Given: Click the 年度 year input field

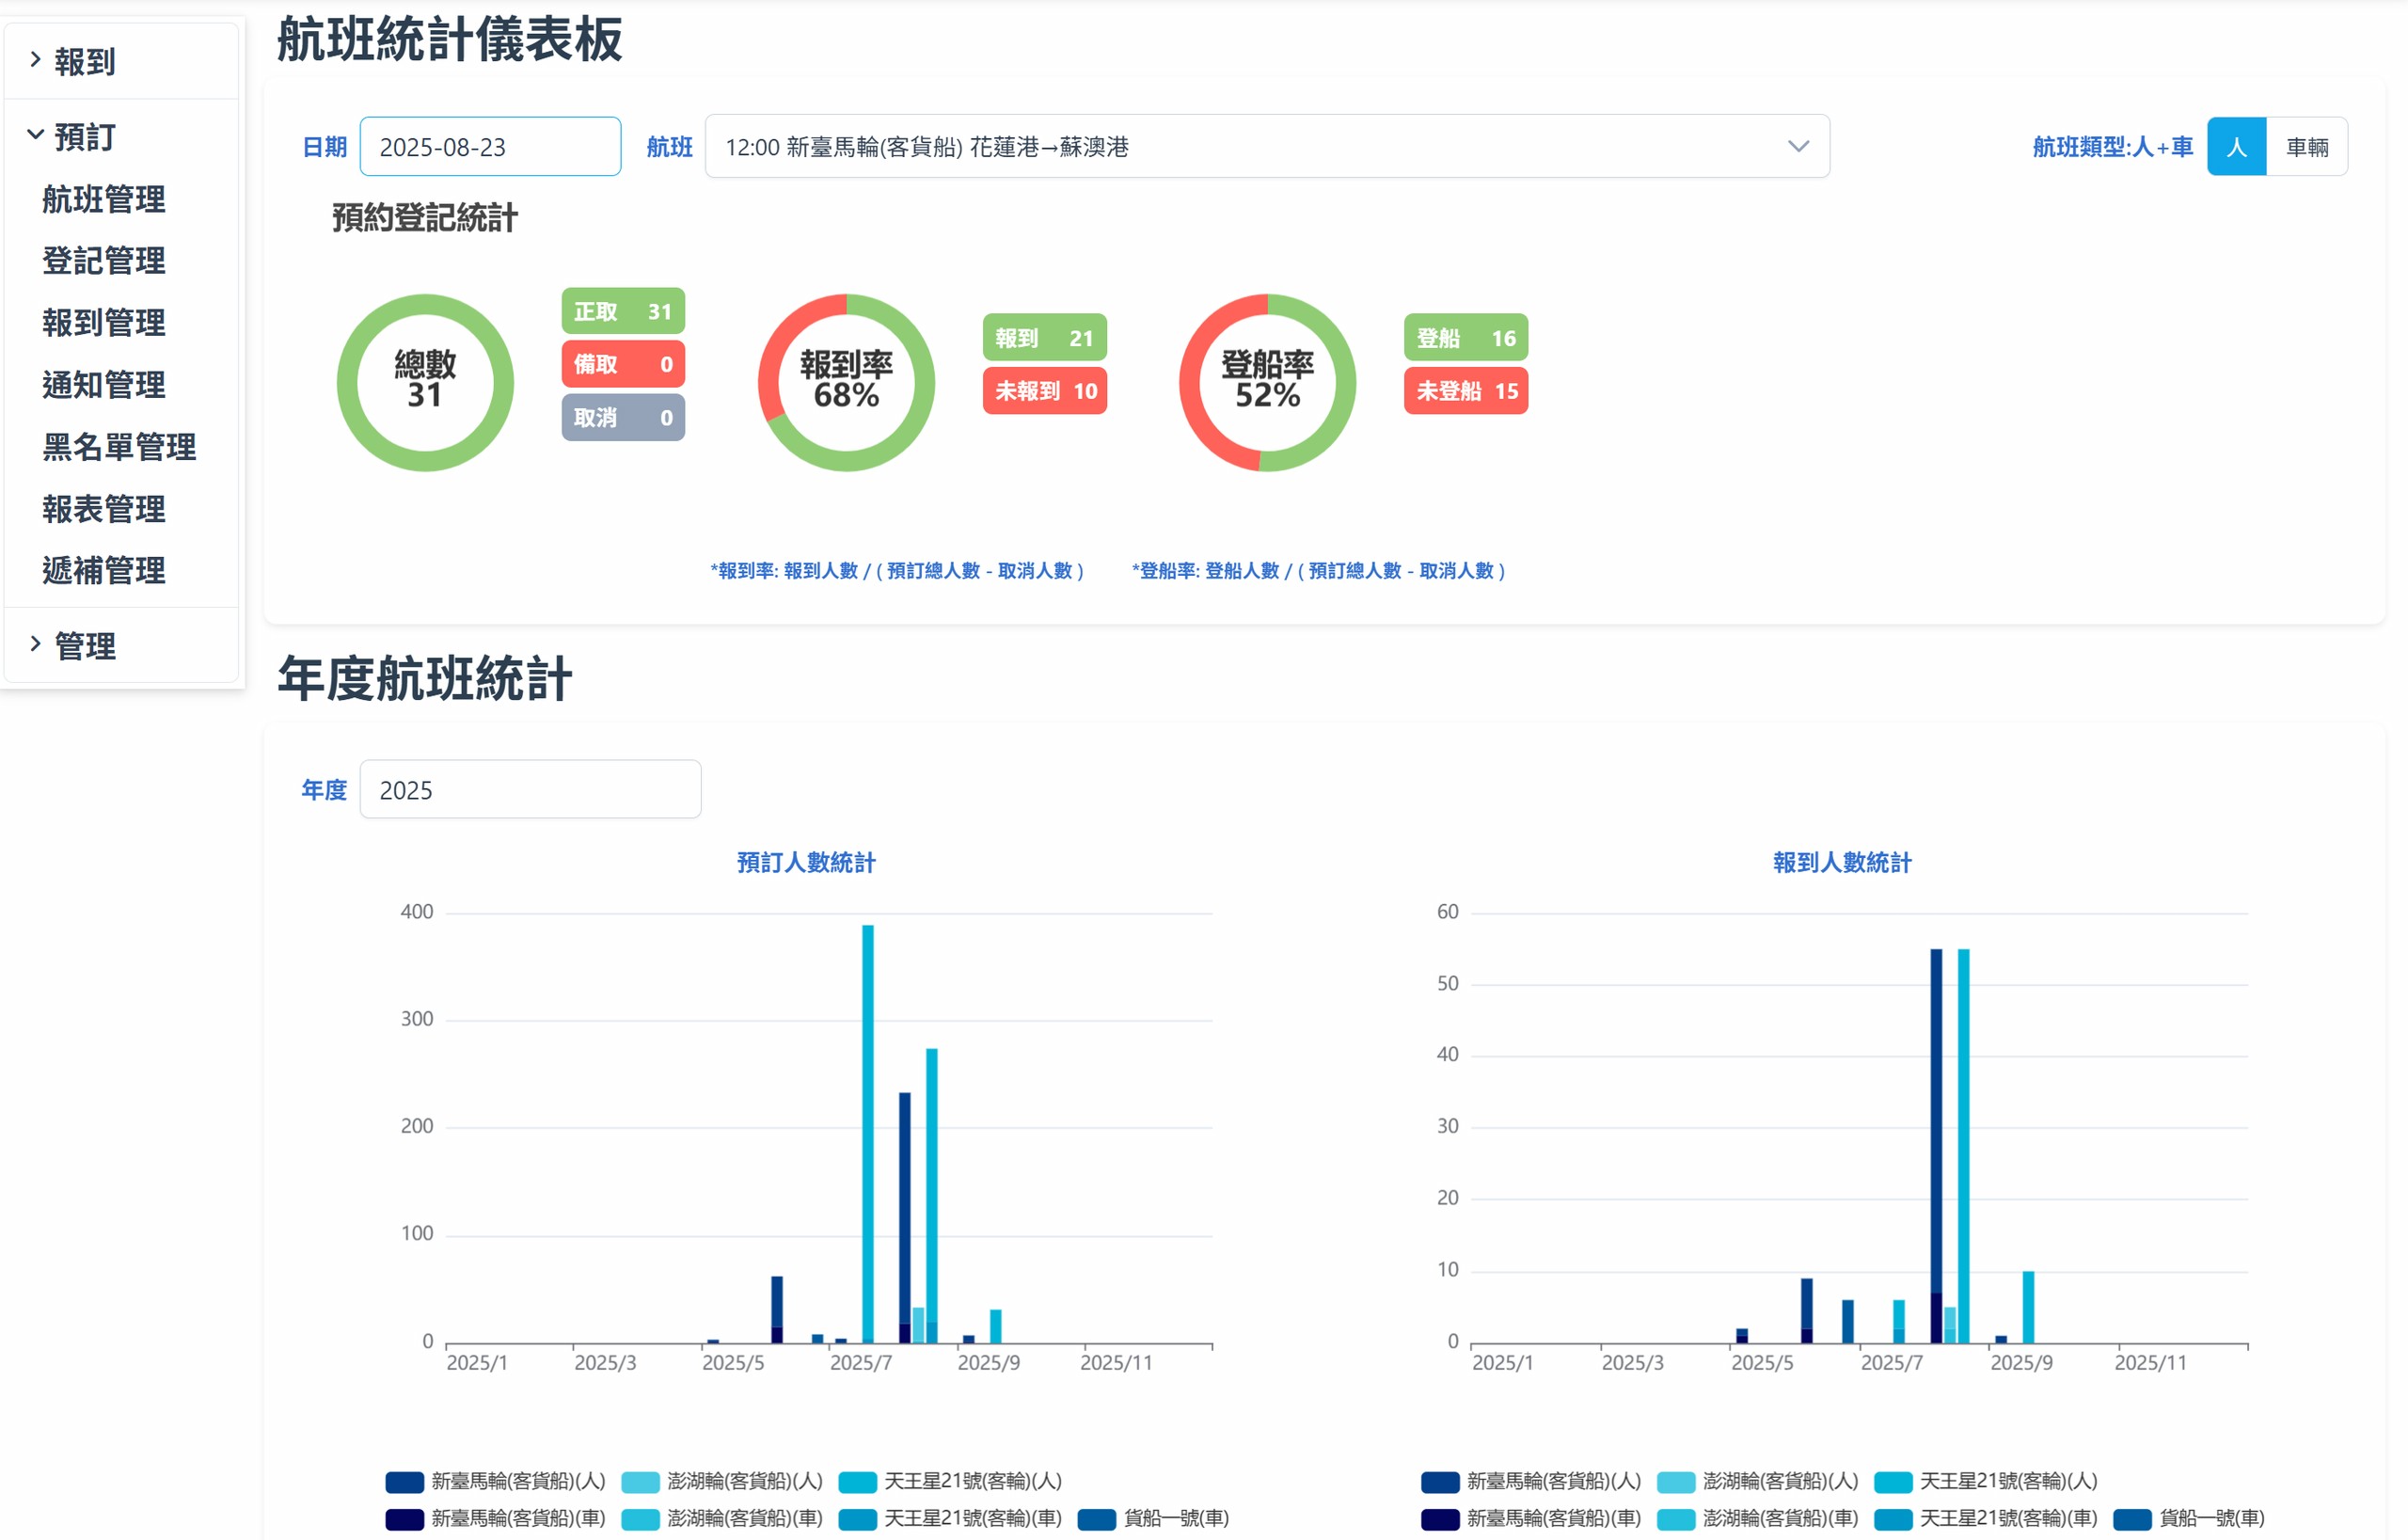Looking at the screenshot, I should click(x=530, y=790).
